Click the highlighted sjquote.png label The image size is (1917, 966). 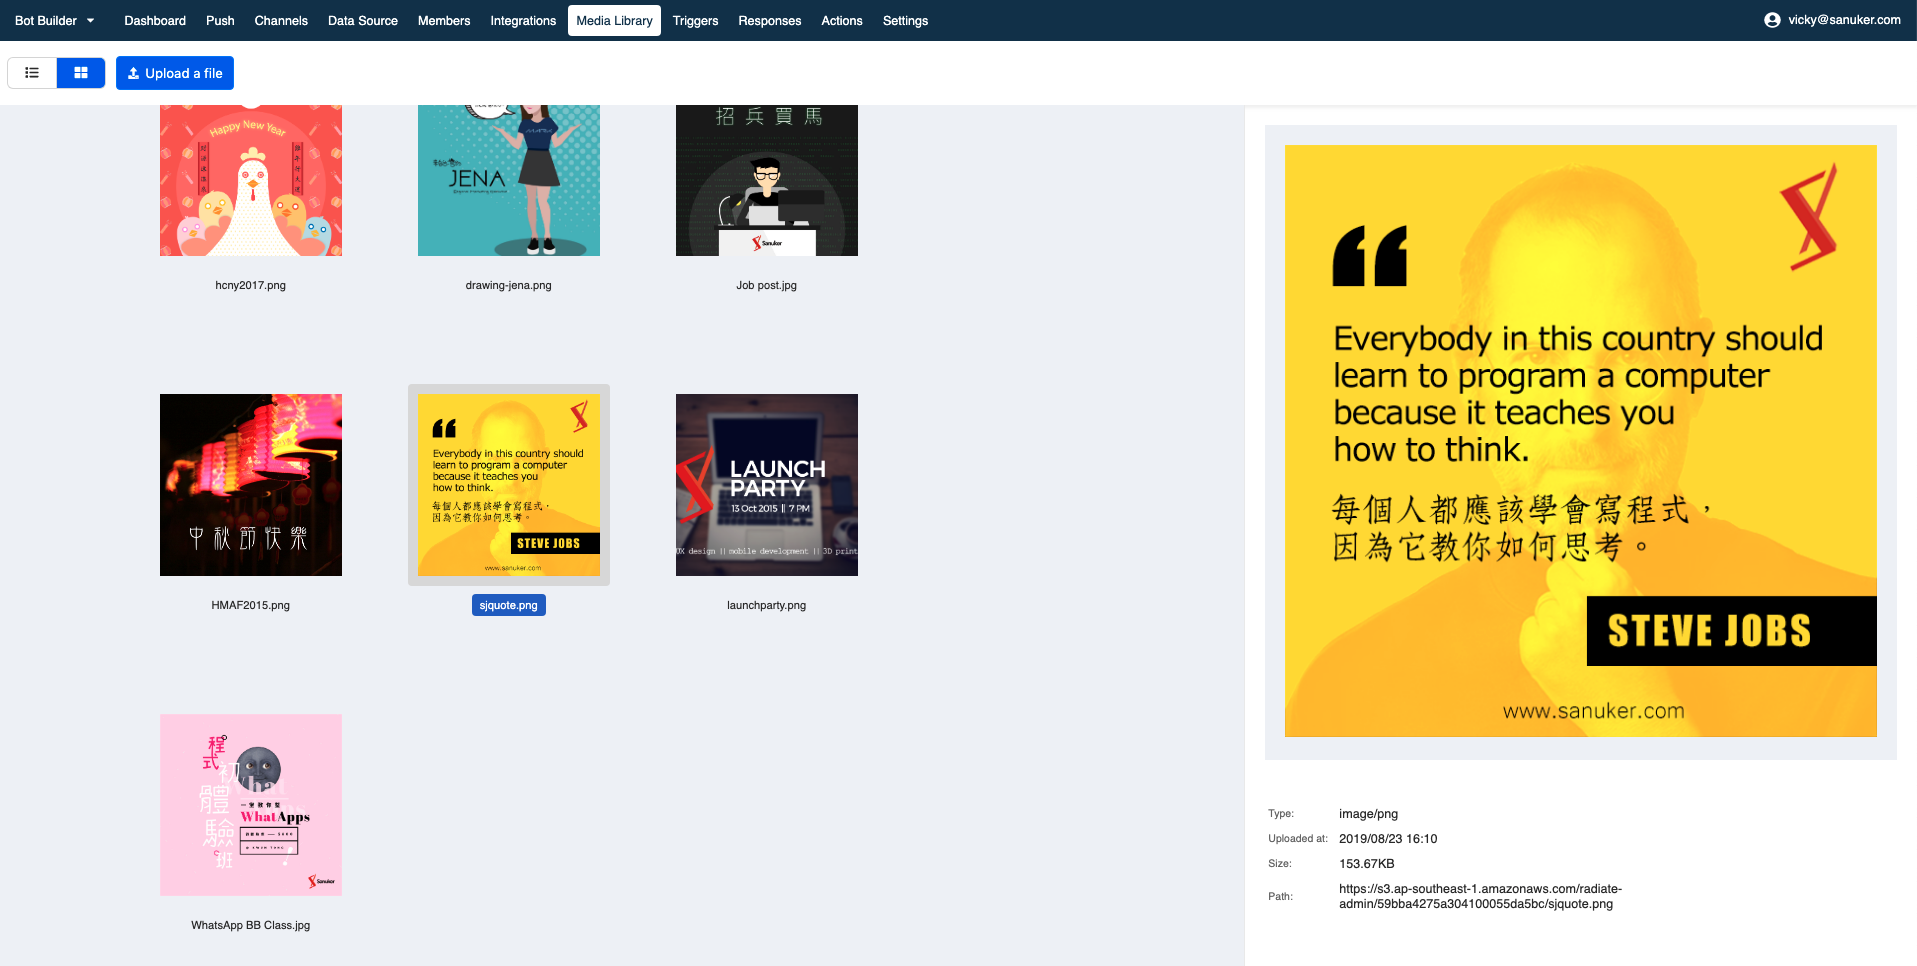(509, 605)
